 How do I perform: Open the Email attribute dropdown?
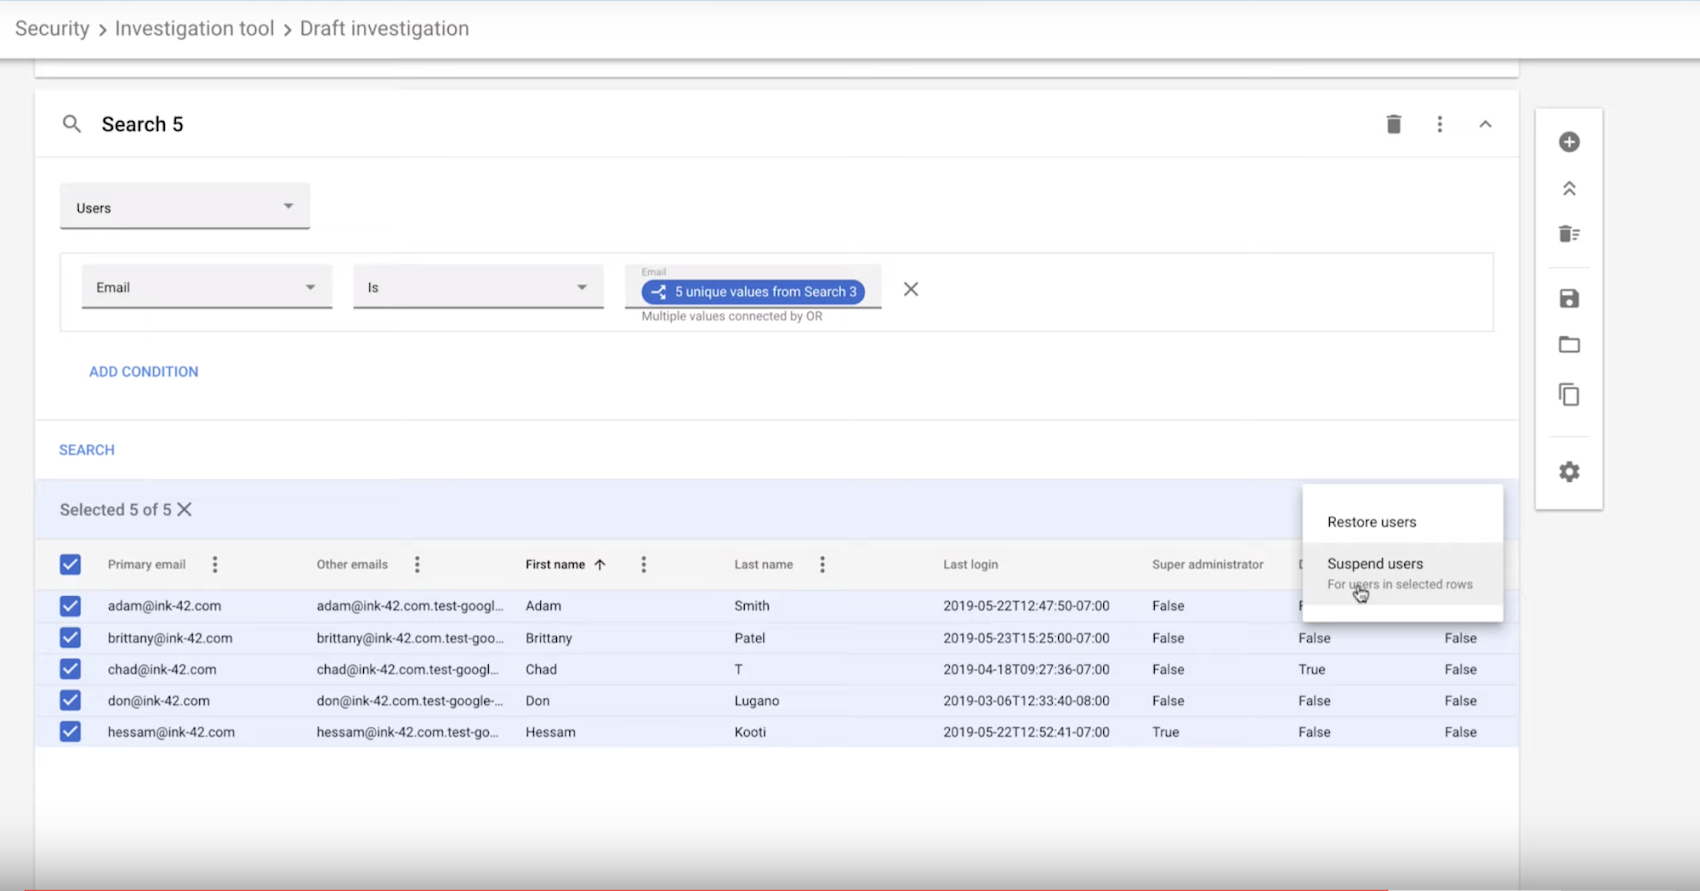[207, 287]
